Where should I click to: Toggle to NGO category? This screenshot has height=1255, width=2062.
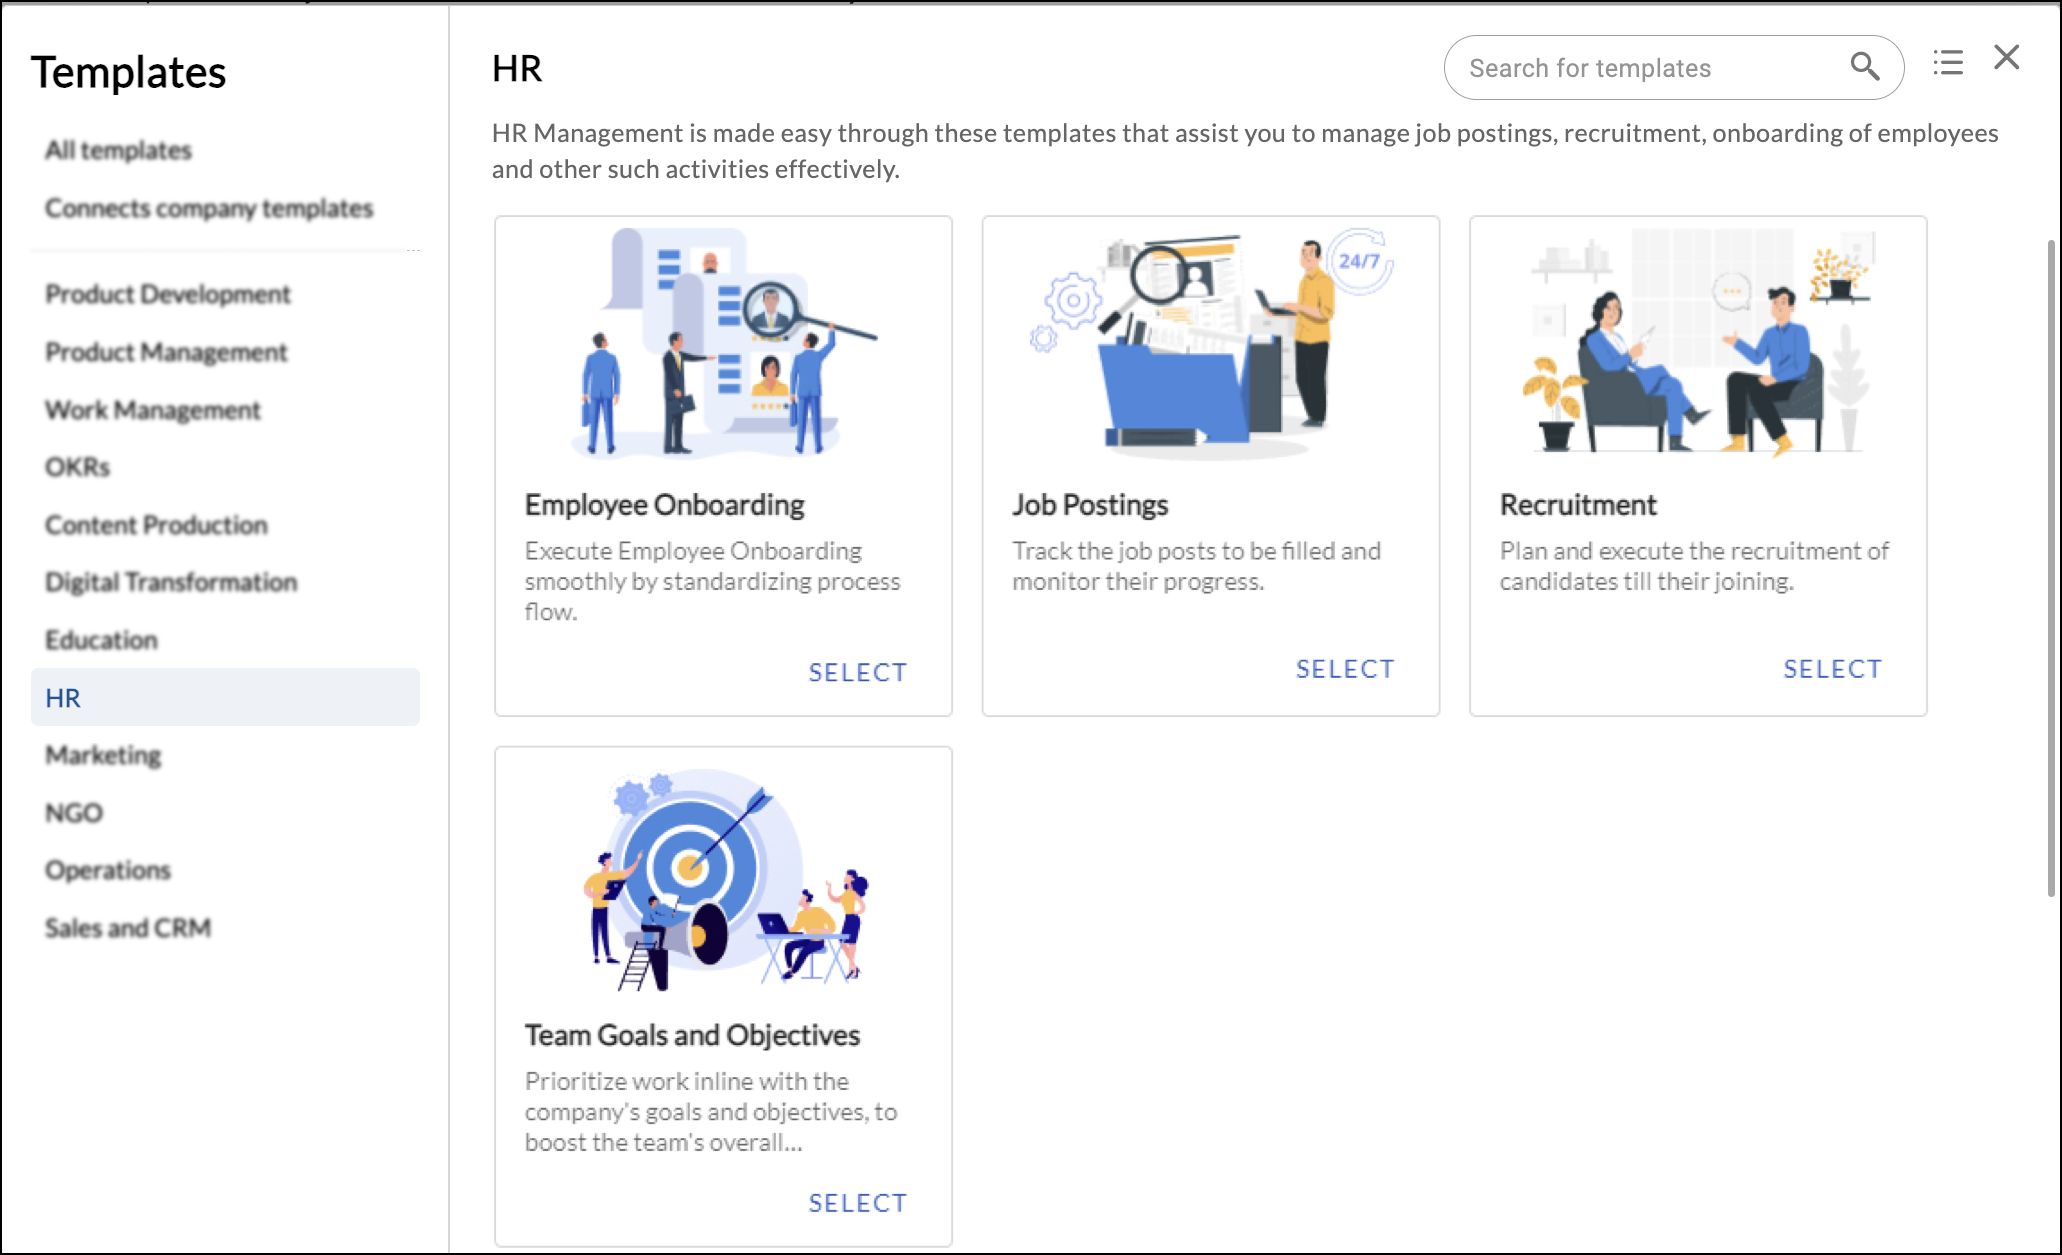tap(75, 812)
